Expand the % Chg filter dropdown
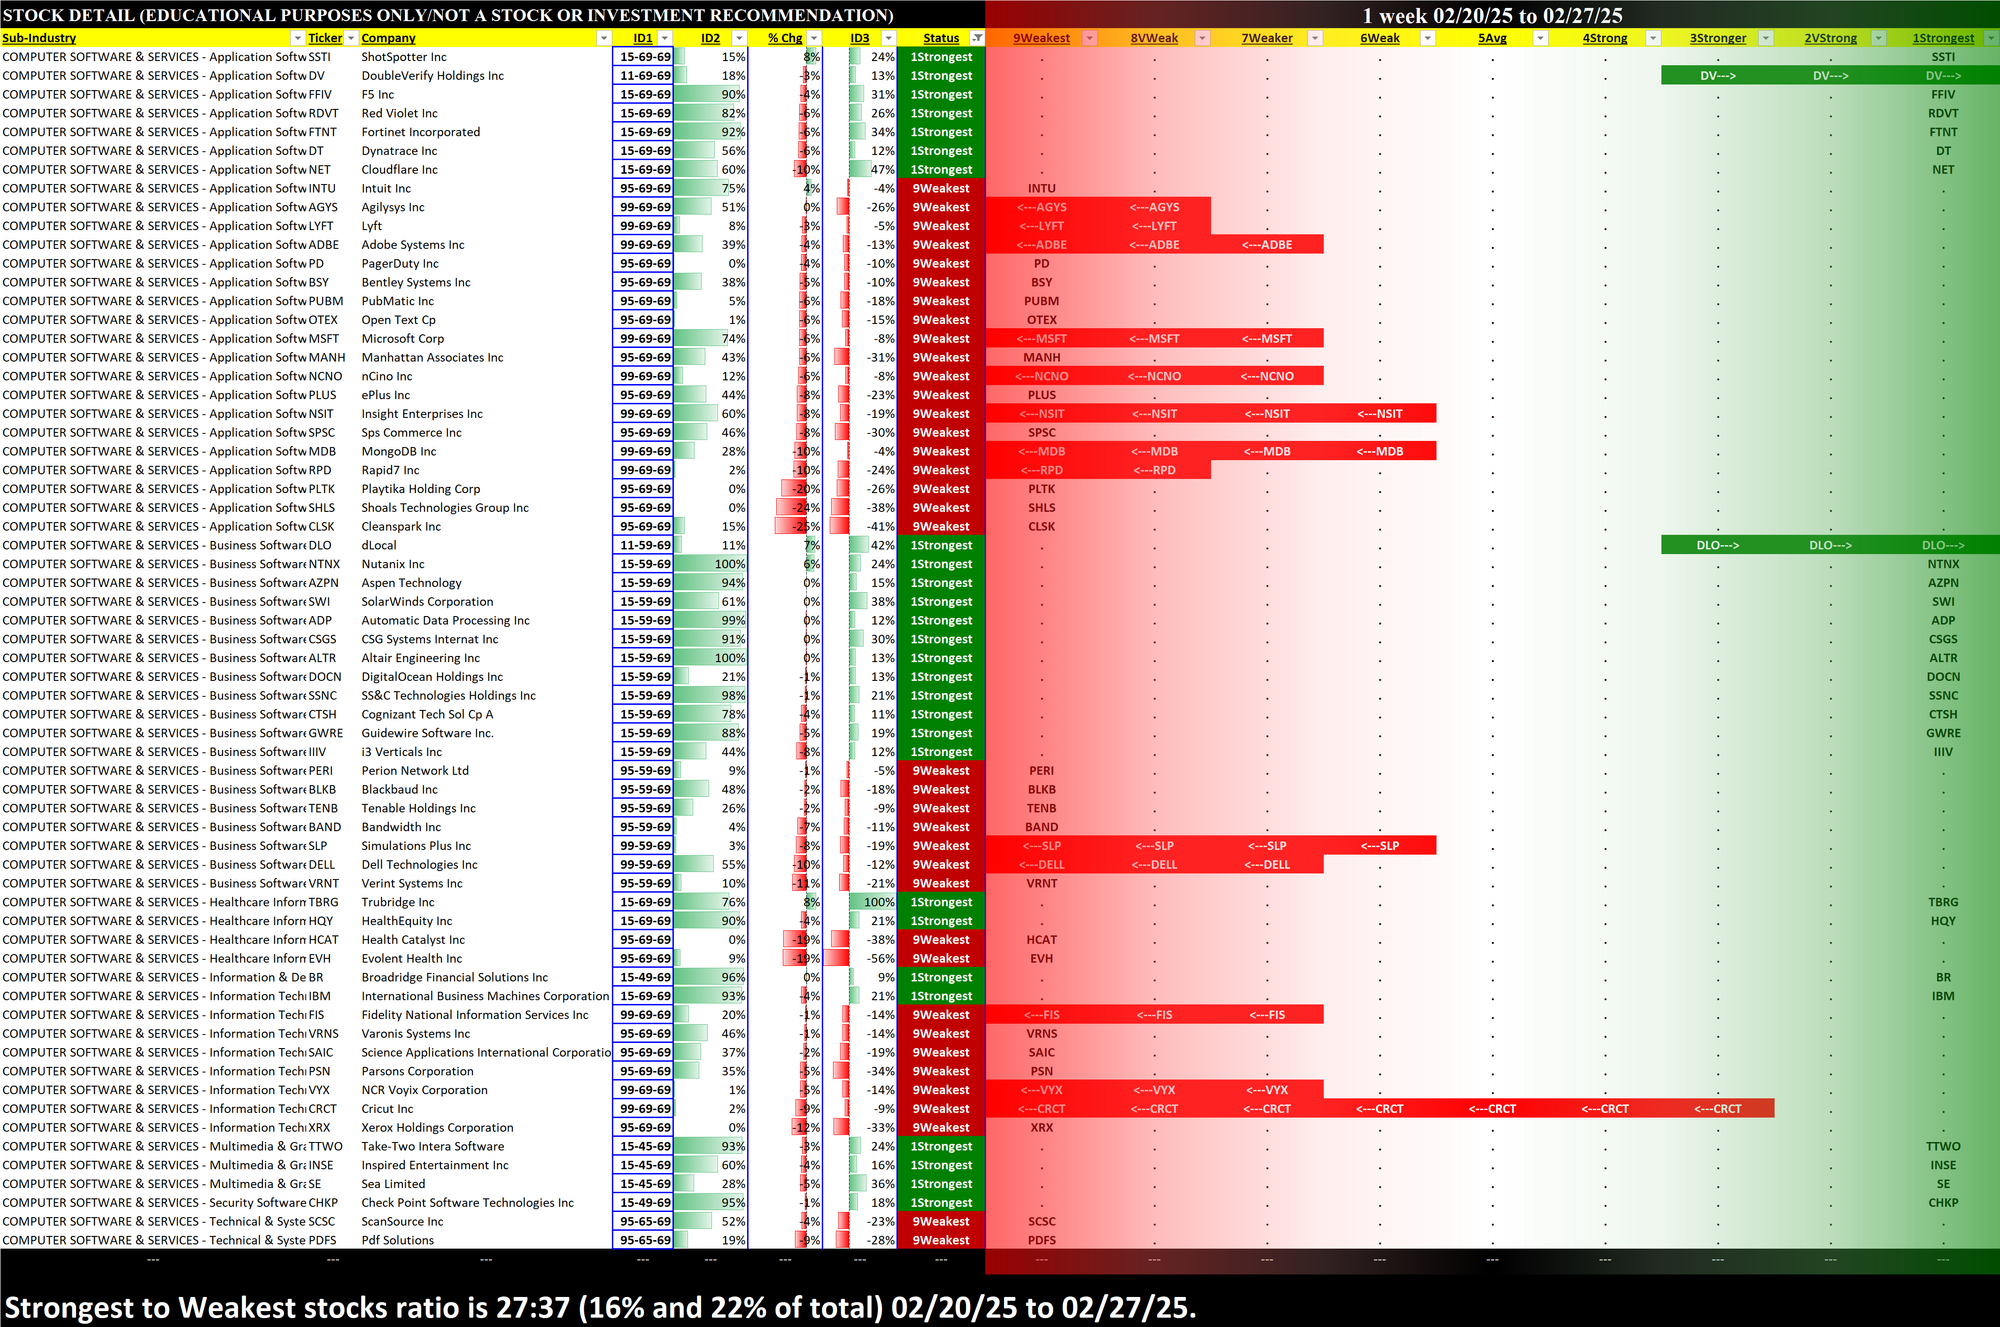 coord(814,38)
